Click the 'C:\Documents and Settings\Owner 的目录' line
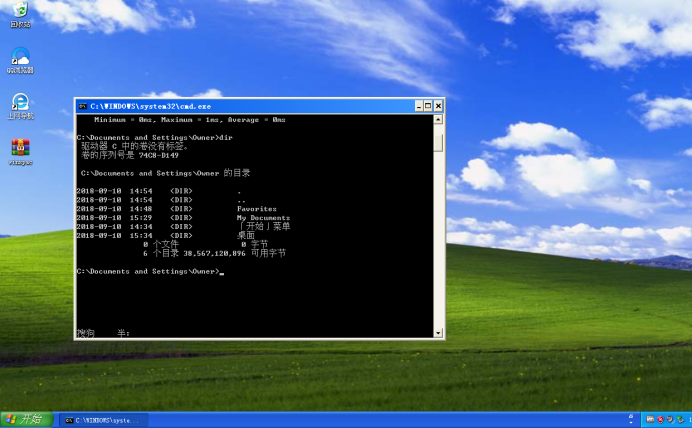Image resolution: width=692 pixels, height=428 pixels. pos(165,173)
